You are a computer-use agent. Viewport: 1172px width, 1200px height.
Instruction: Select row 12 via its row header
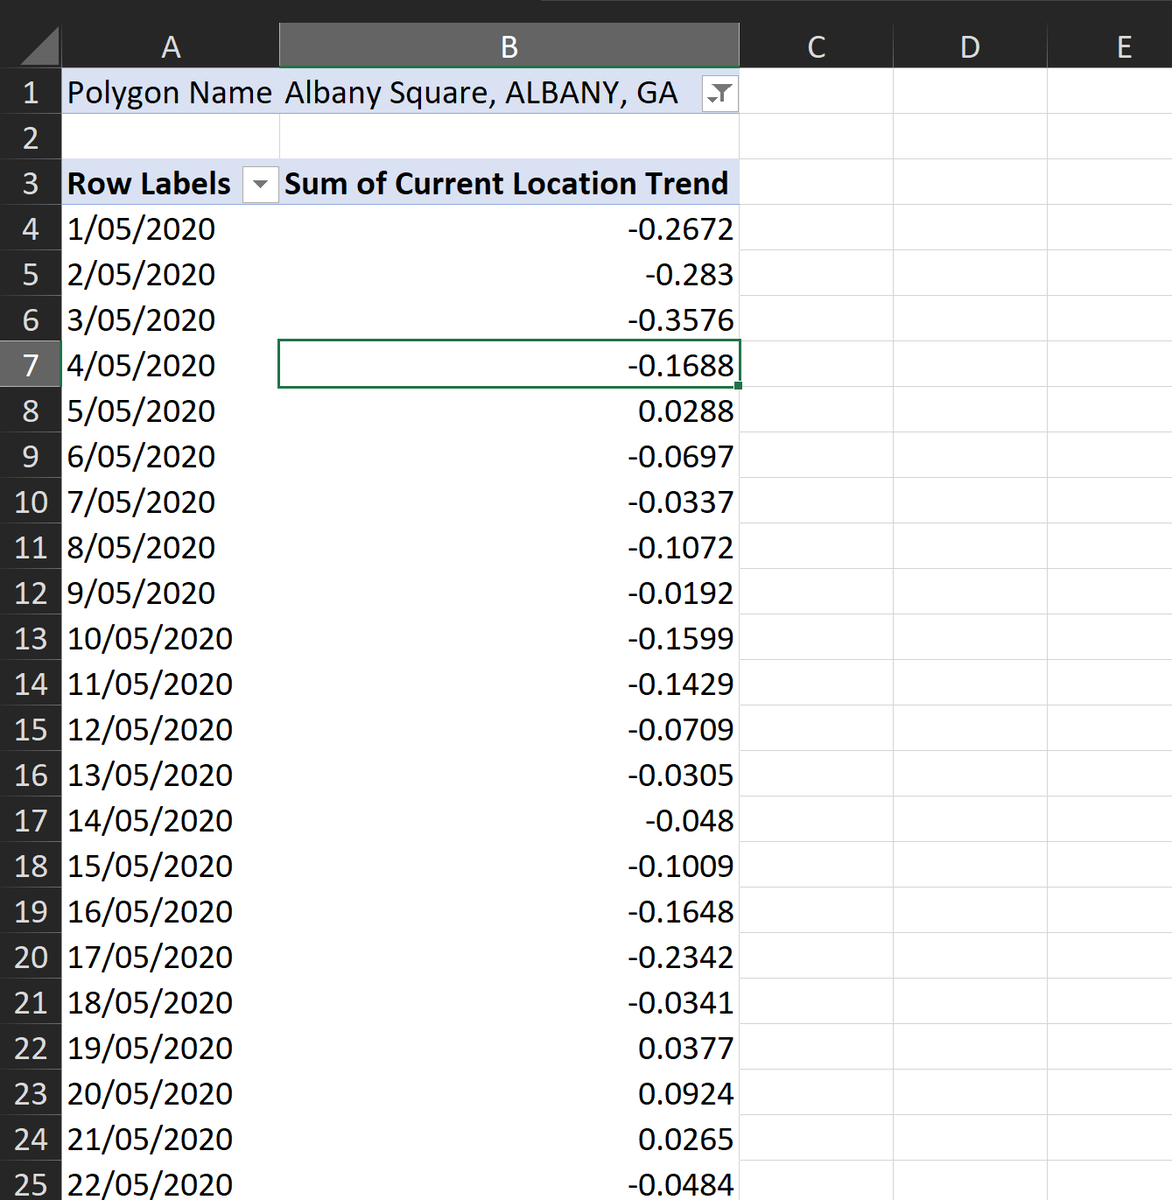(x=30, y=592)
